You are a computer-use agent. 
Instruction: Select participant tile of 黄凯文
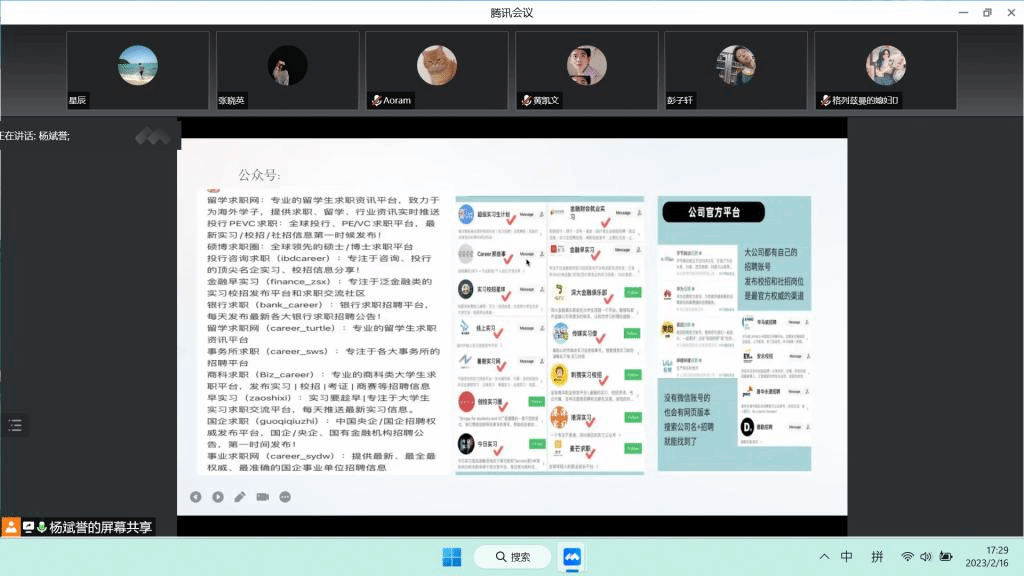(x=586, y=69)
